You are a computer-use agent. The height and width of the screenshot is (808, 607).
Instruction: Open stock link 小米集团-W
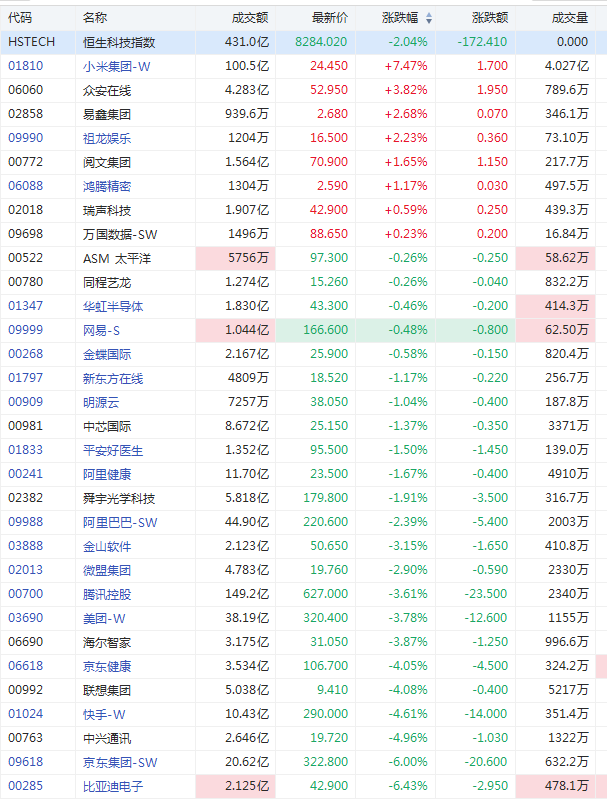coord(116,66)
